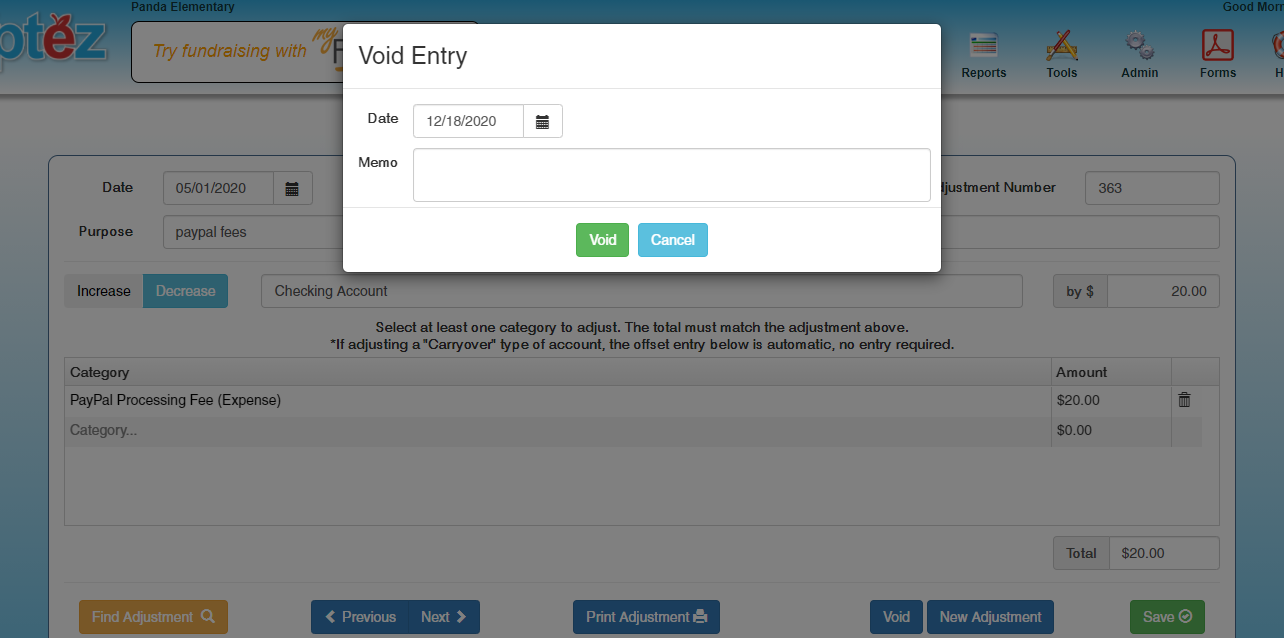Select the Decrease toggle option
The height and width of the screenshot is (638, 1284).
pyautogui.click(x=185, y=291)
